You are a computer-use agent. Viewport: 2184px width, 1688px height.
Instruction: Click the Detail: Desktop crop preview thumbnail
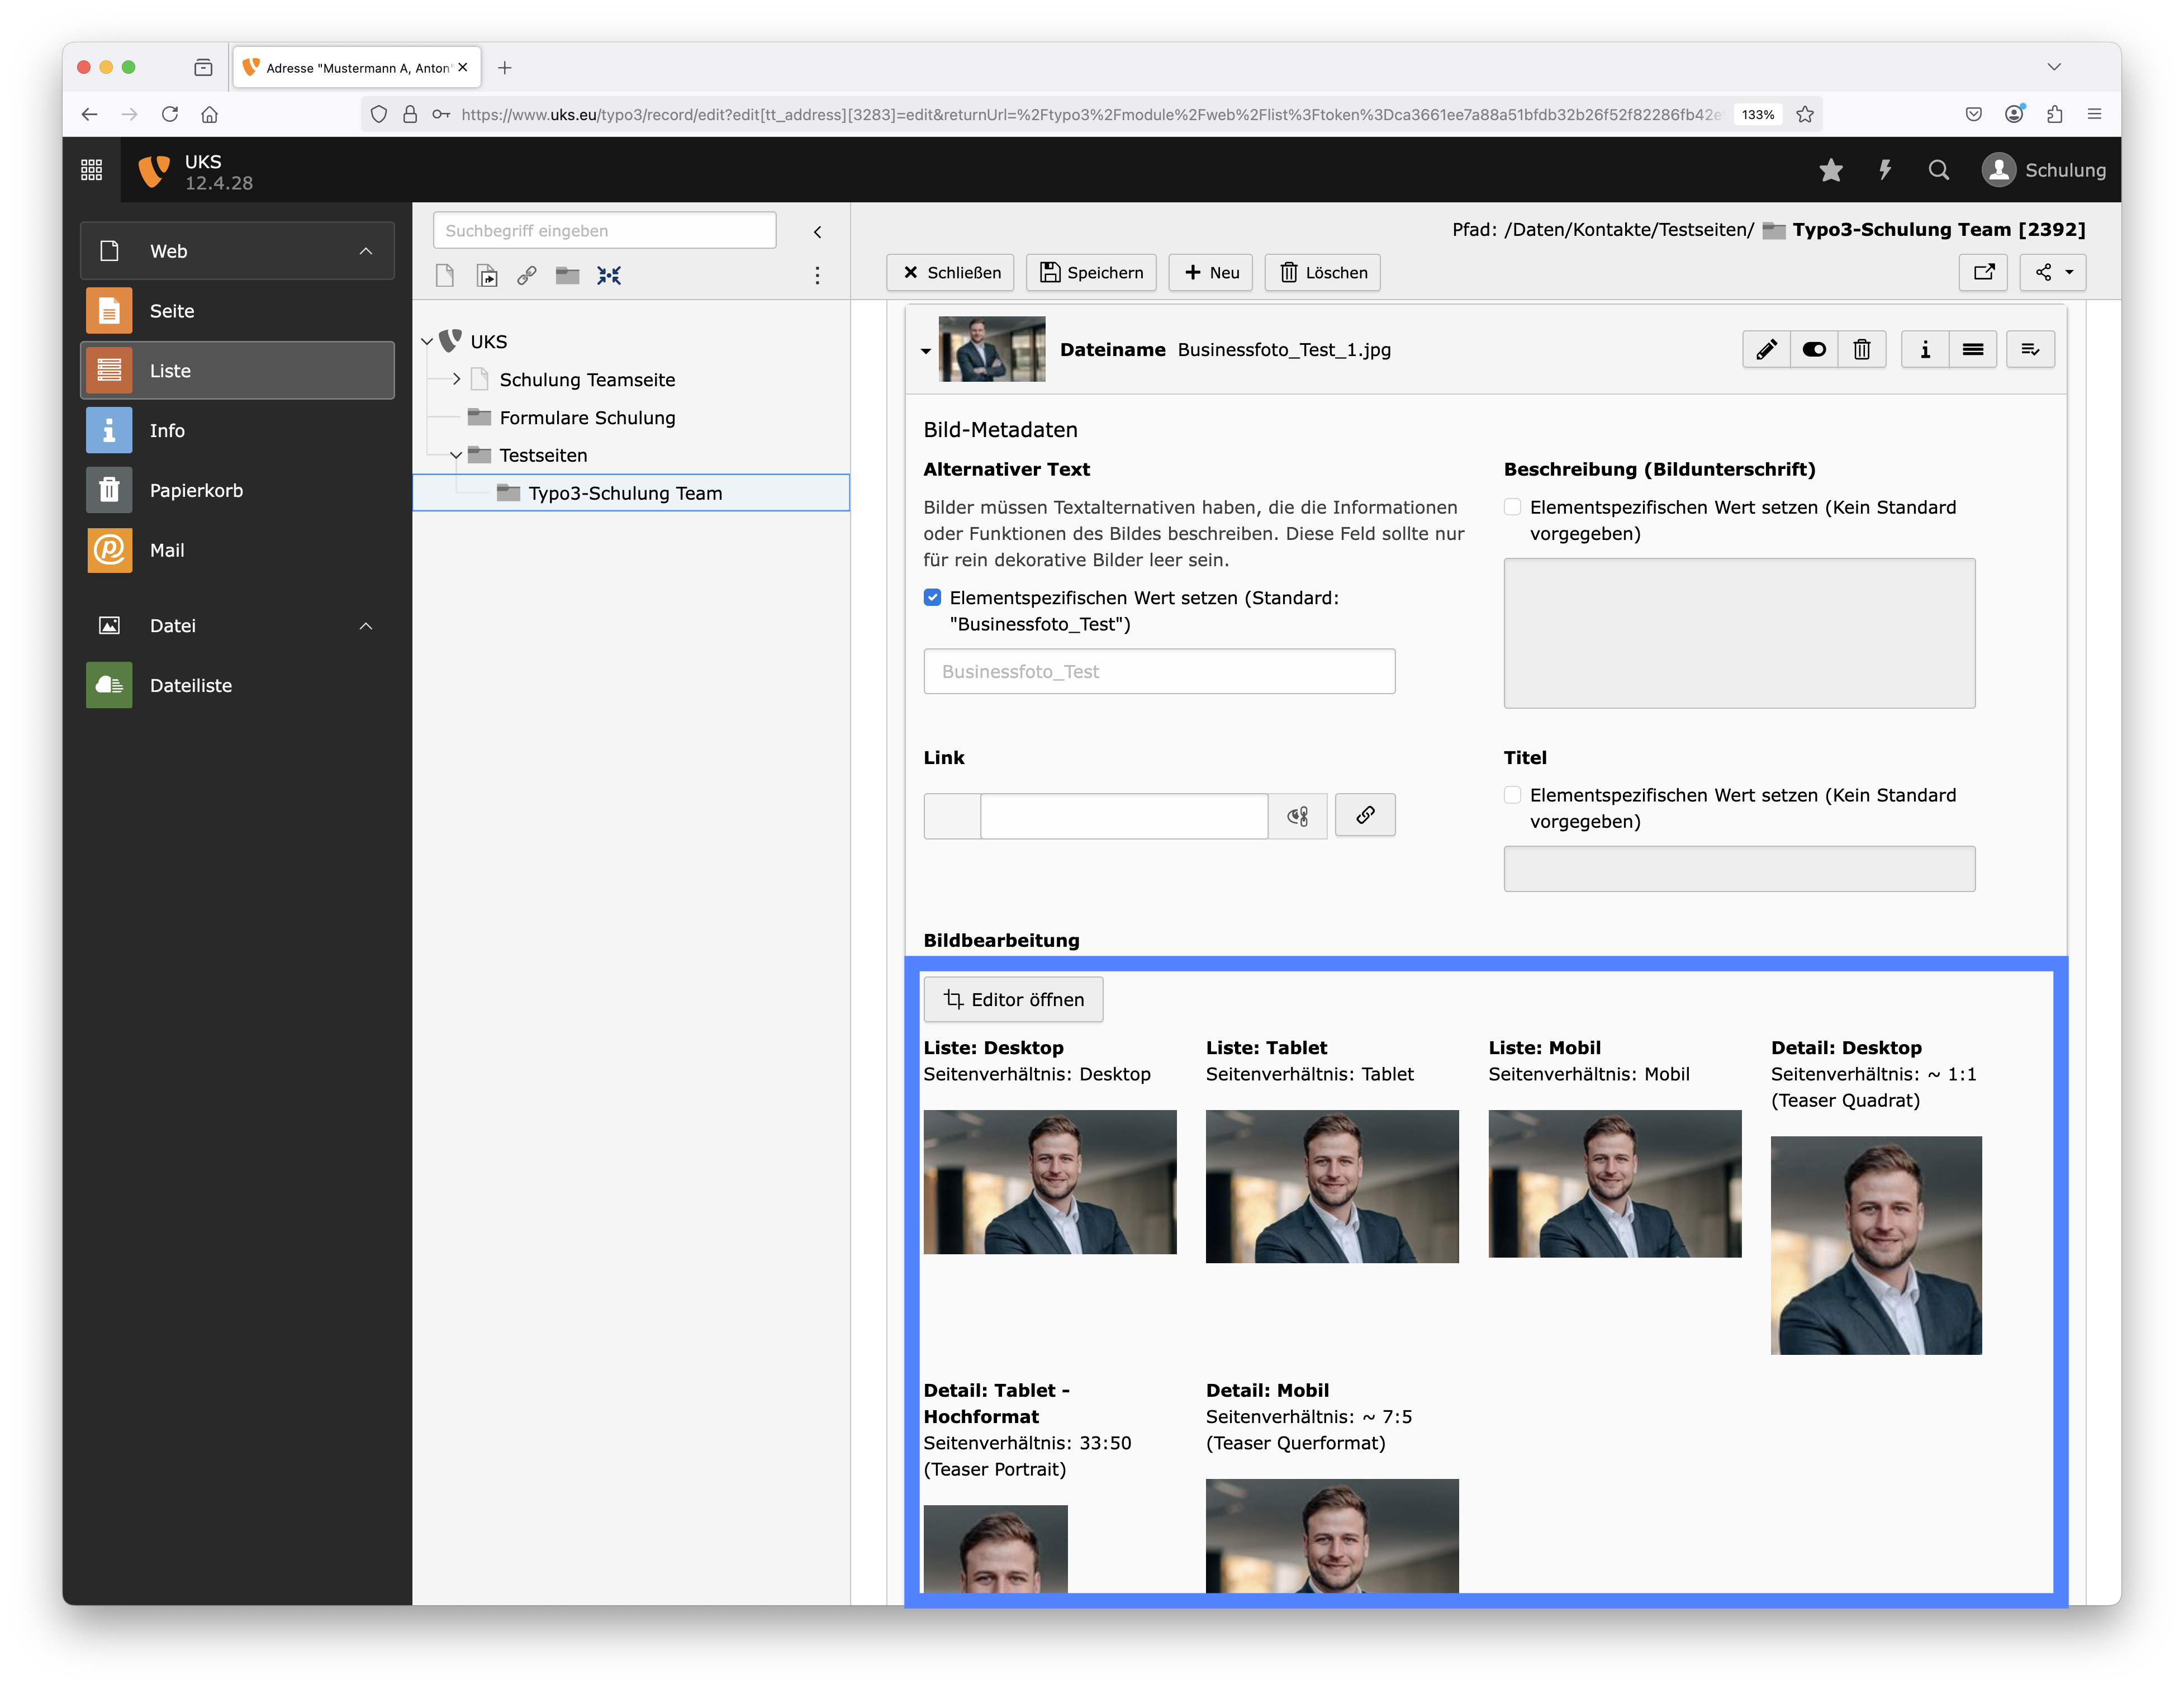[1875, 1245]
